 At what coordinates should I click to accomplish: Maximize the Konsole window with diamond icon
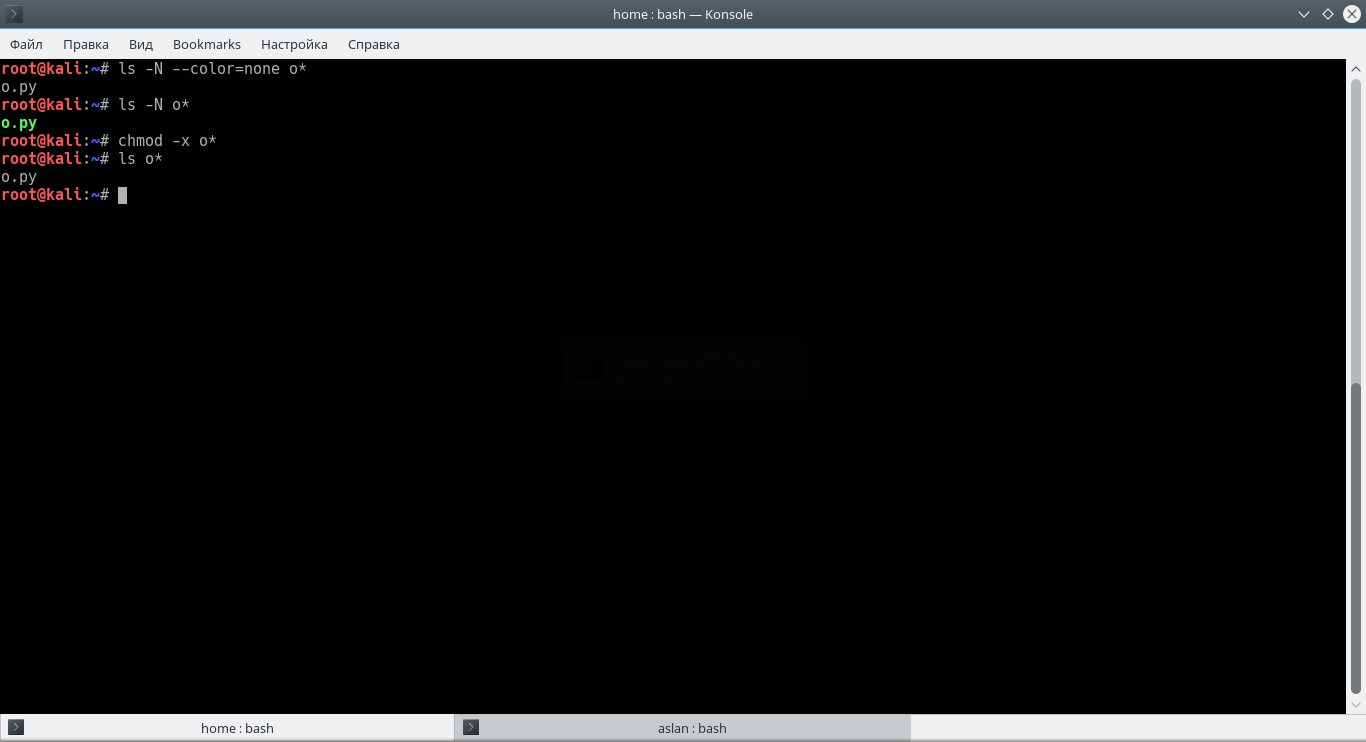[1328, 14]
